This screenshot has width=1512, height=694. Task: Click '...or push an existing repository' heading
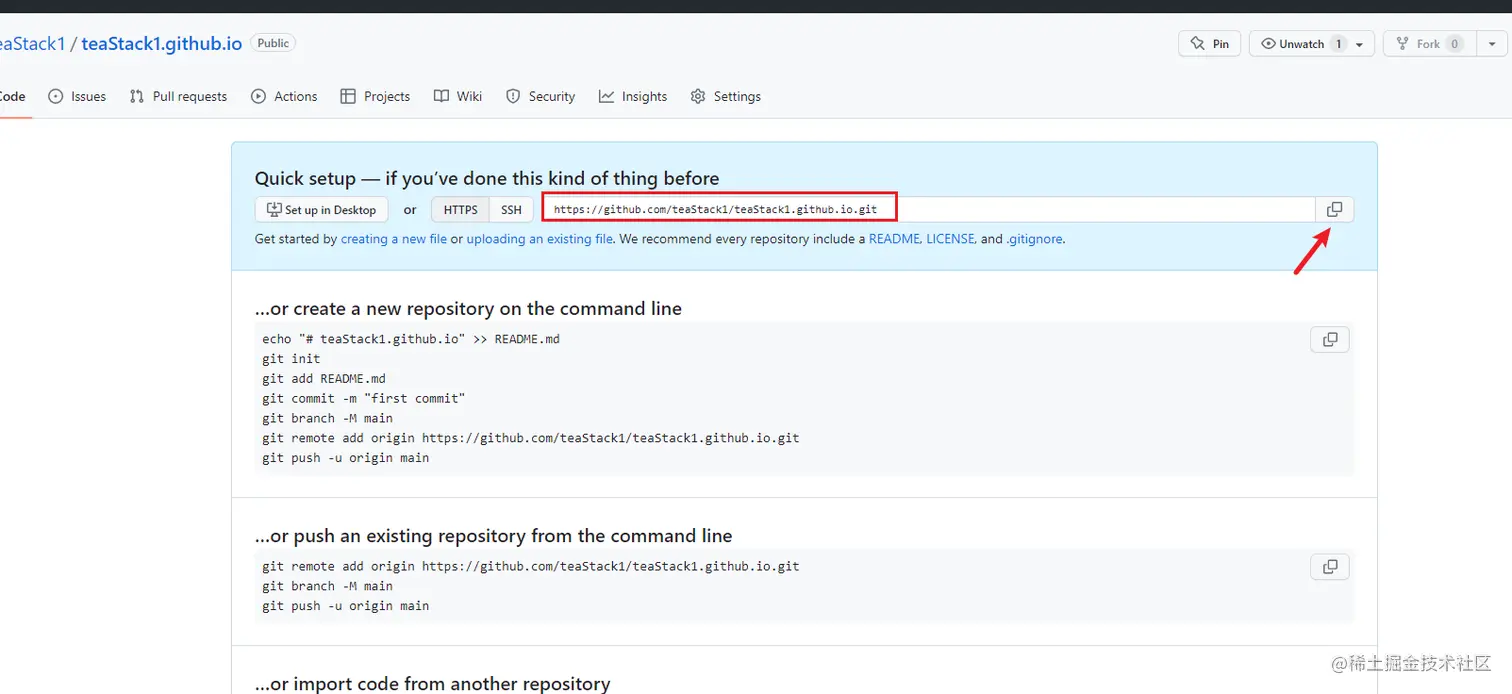click(493, 536)
